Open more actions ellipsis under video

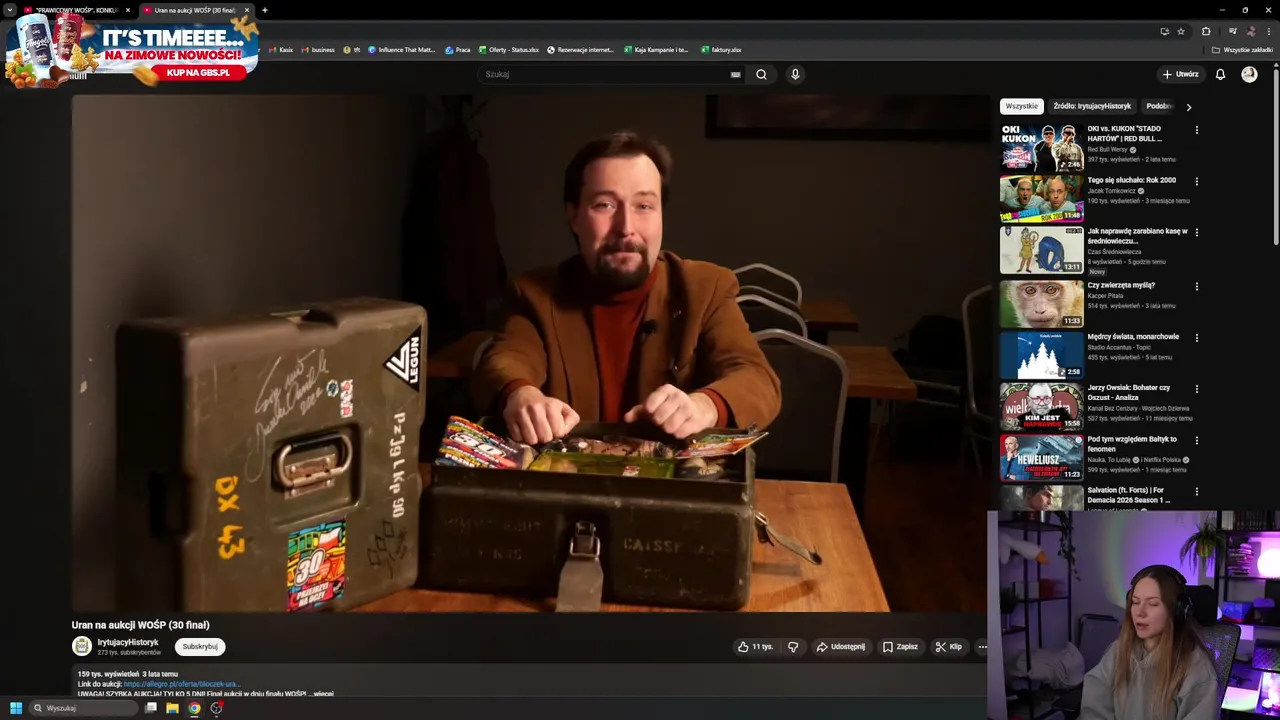coord(982,647)
